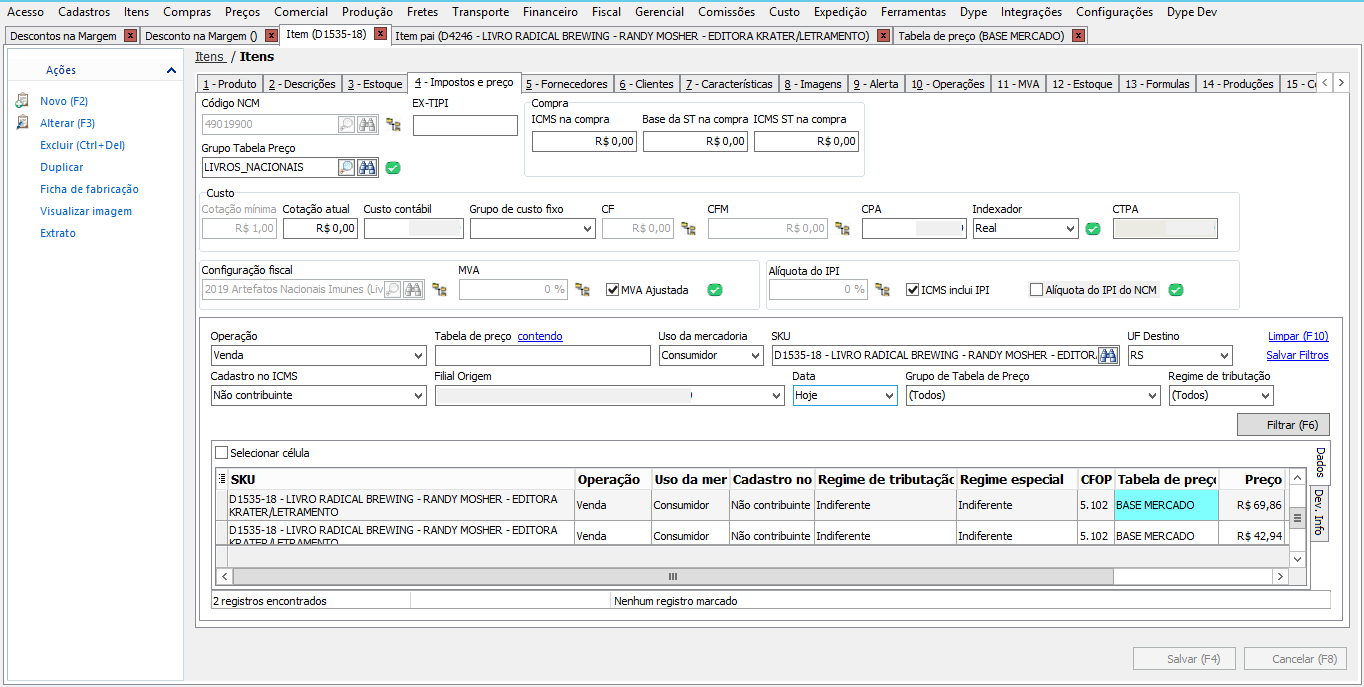Close the Tabela de preço (BASE MERCADO) tab
The width and height of the screenshot is (1364, 687).
(x=1076, y=36)
